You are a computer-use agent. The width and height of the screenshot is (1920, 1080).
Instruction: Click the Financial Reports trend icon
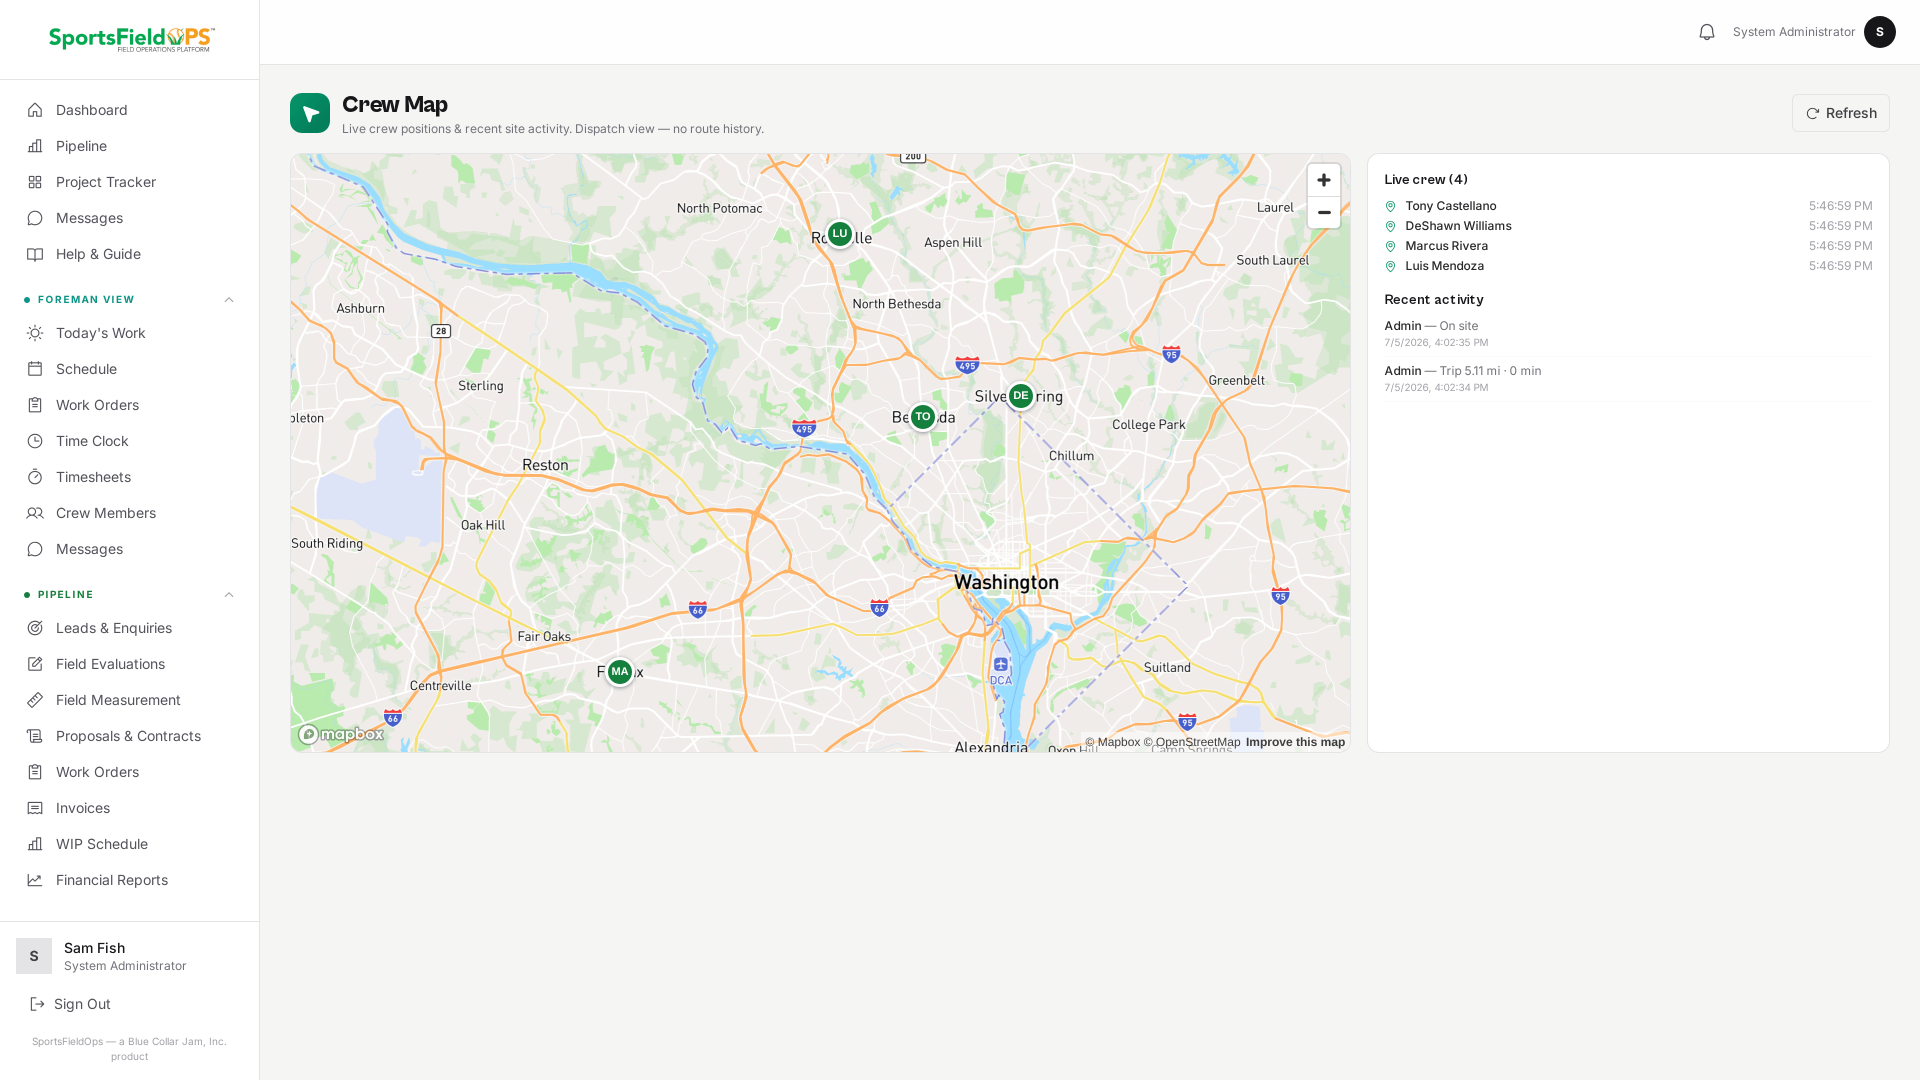(35, 880)
